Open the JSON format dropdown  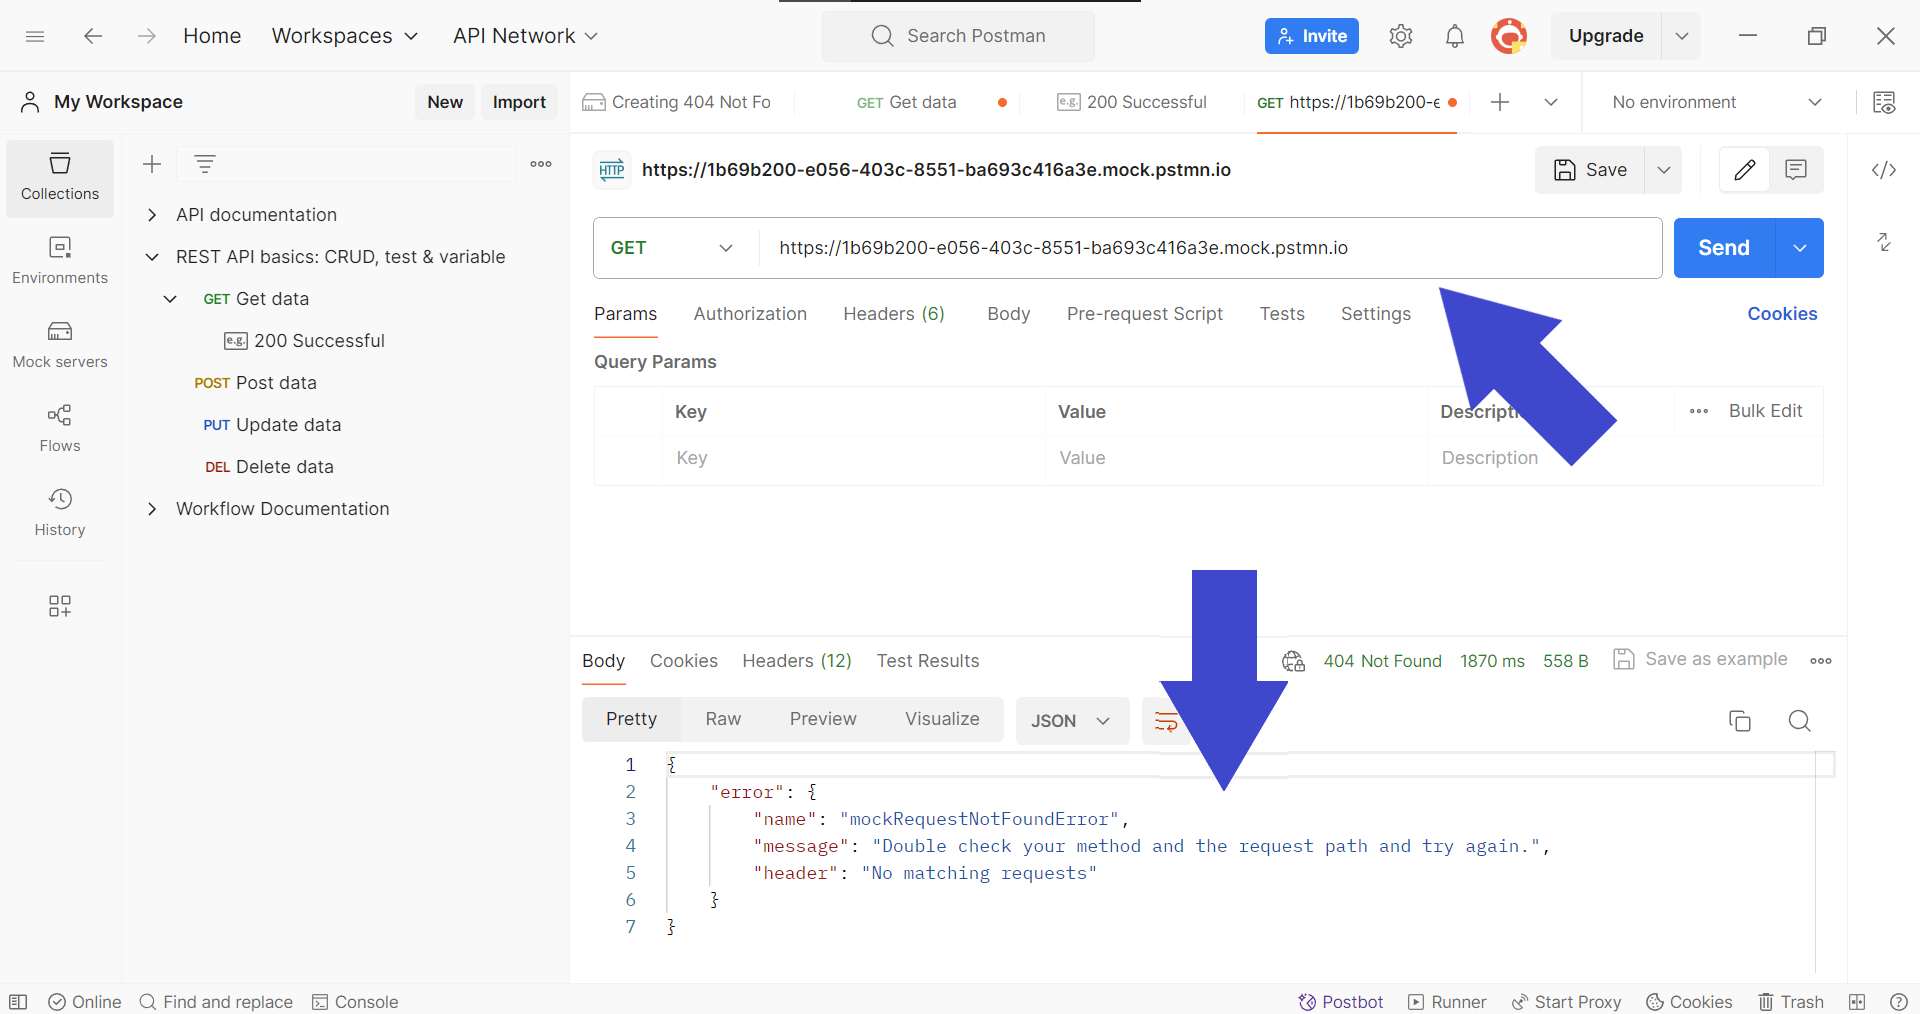coord(1072,721)
